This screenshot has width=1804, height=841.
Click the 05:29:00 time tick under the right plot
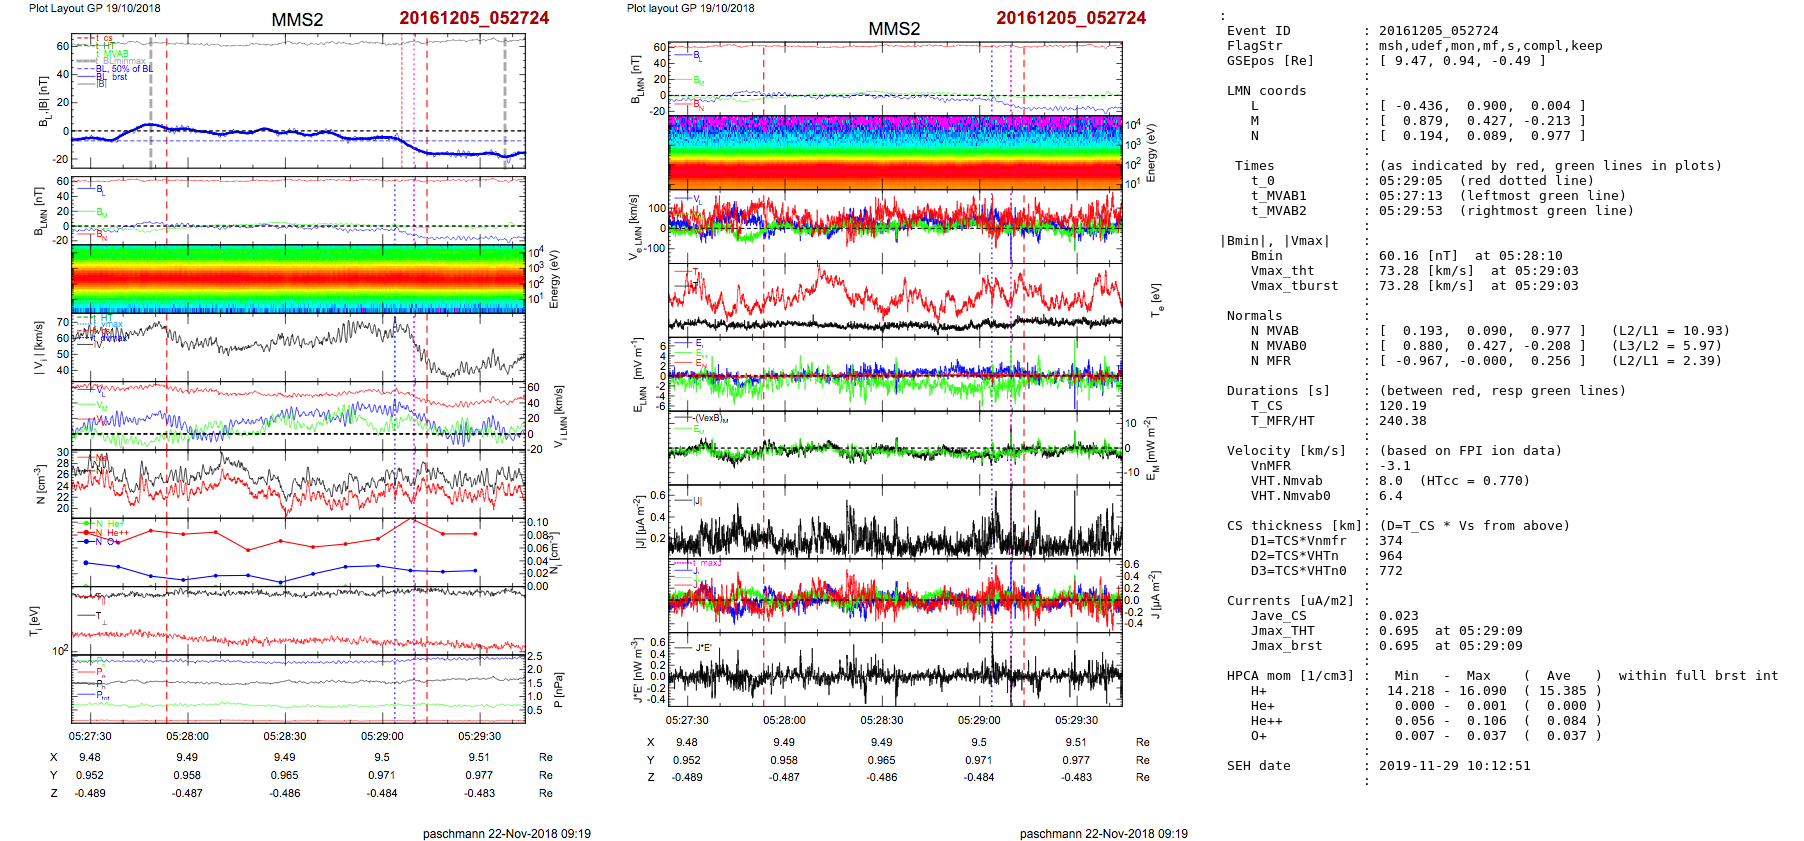point(978,720)
